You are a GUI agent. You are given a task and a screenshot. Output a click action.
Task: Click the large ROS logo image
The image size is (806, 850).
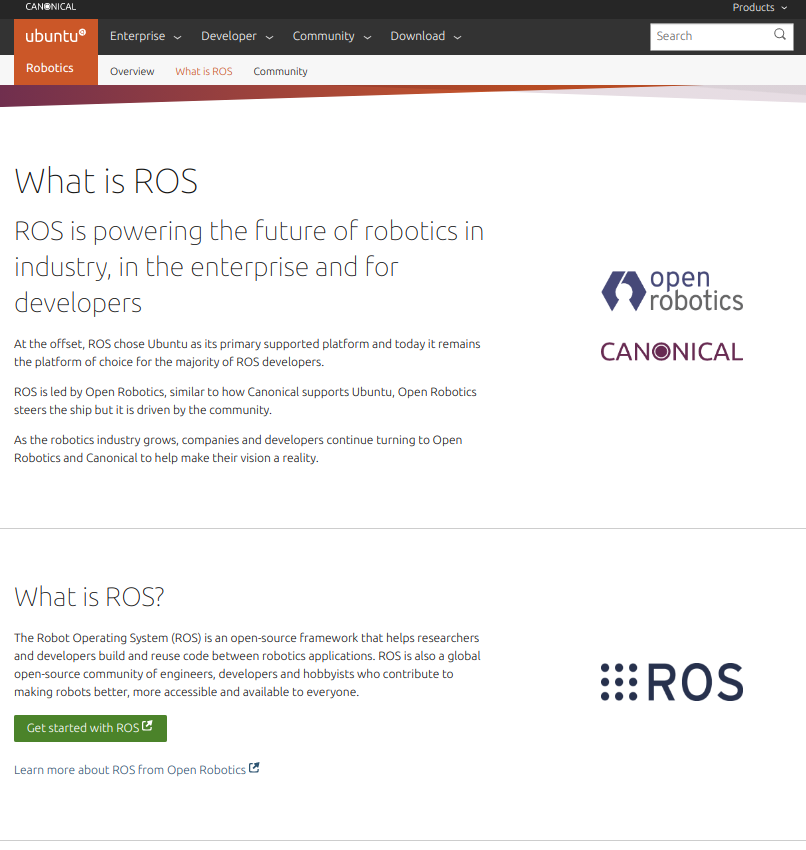coord(671,681)
